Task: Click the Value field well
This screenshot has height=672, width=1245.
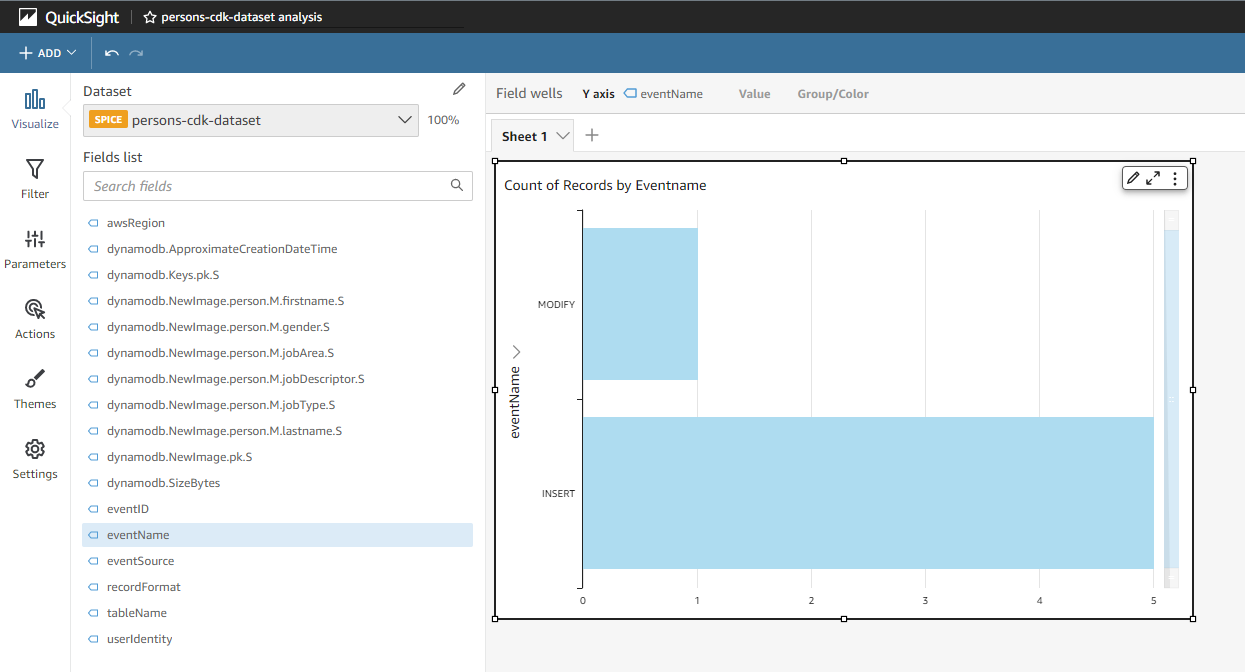Action: (x=754, y=93)
